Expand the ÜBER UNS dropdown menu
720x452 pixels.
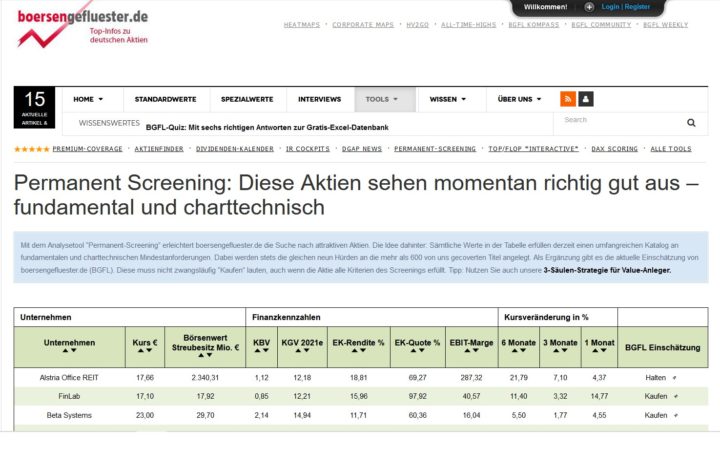pyautogui.click(x=519, y=99)
